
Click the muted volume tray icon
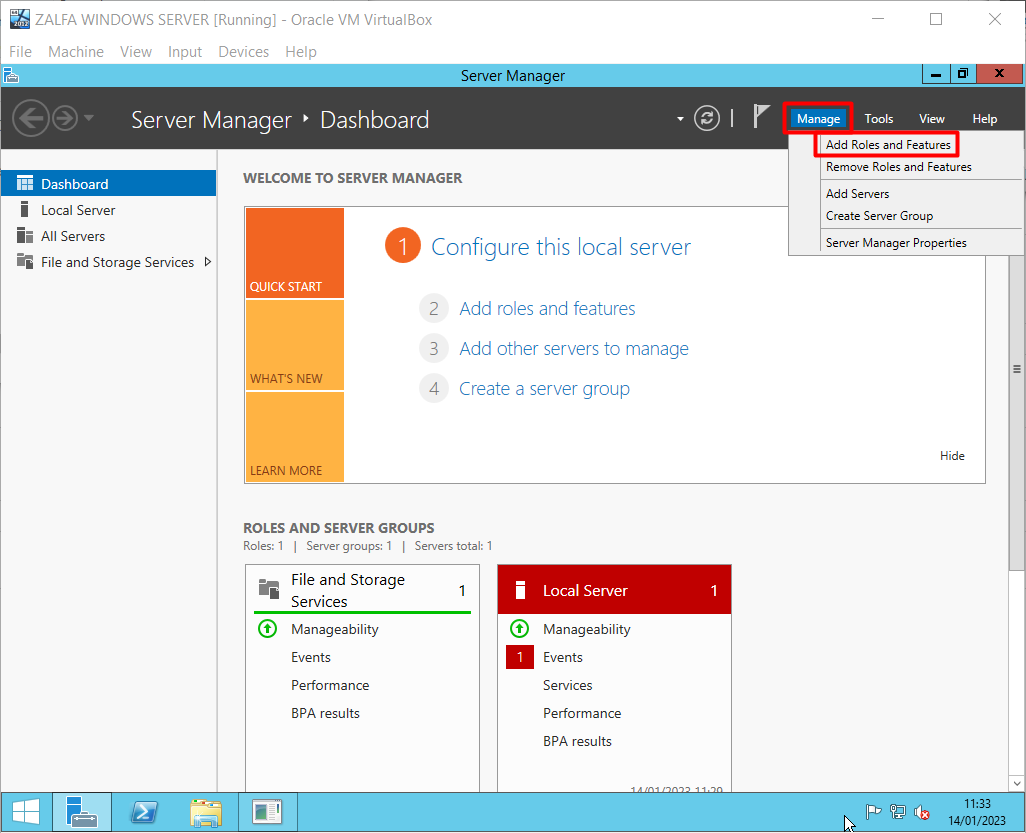pyautogui.click(x=922, y=813)
